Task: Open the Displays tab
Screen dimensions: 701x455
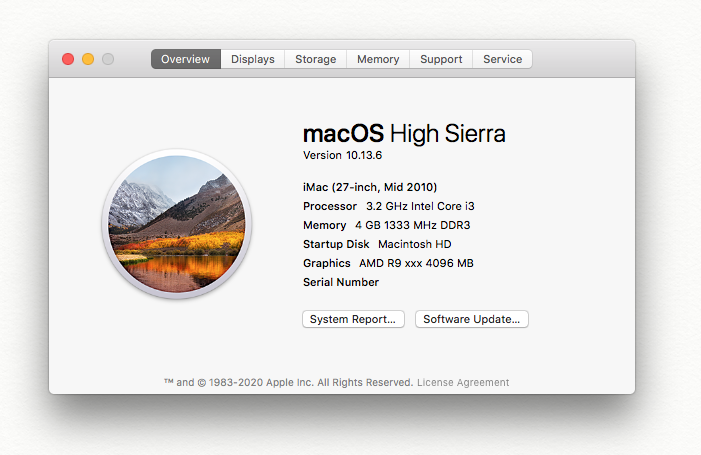Action: pos(253,59)
